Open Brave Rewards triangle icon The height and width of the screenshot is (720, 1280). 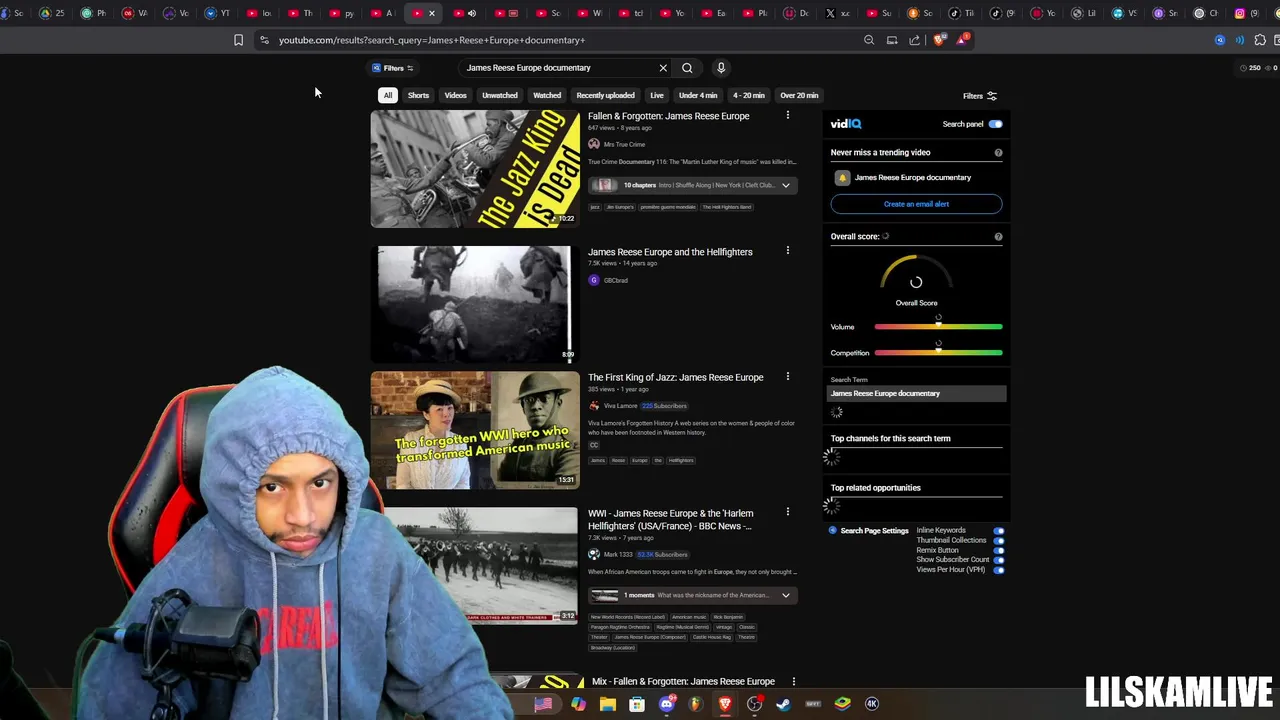(962, 40)
